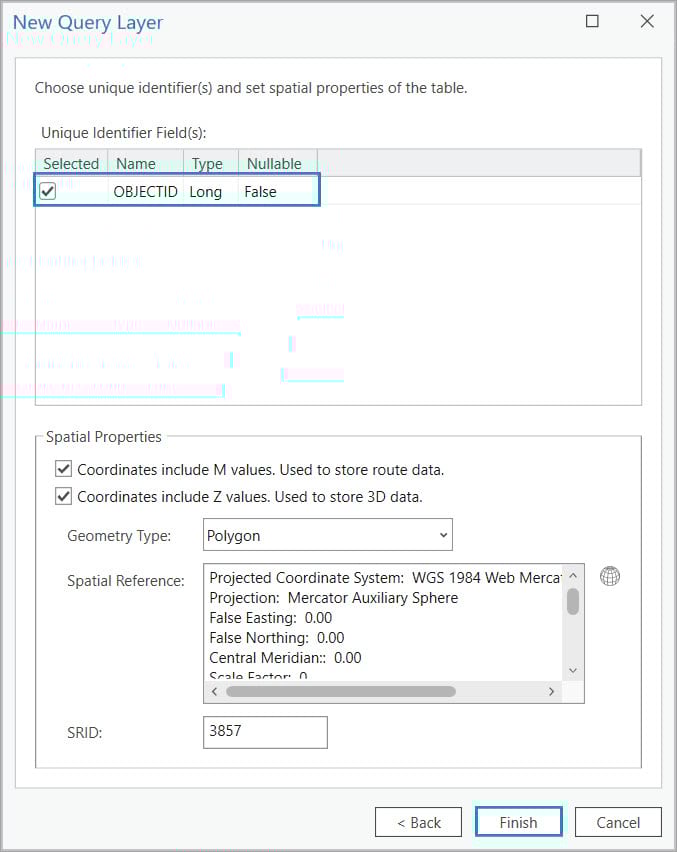Open the Geometry Type dropdown

pyautogui.click(x=442, y=534)
